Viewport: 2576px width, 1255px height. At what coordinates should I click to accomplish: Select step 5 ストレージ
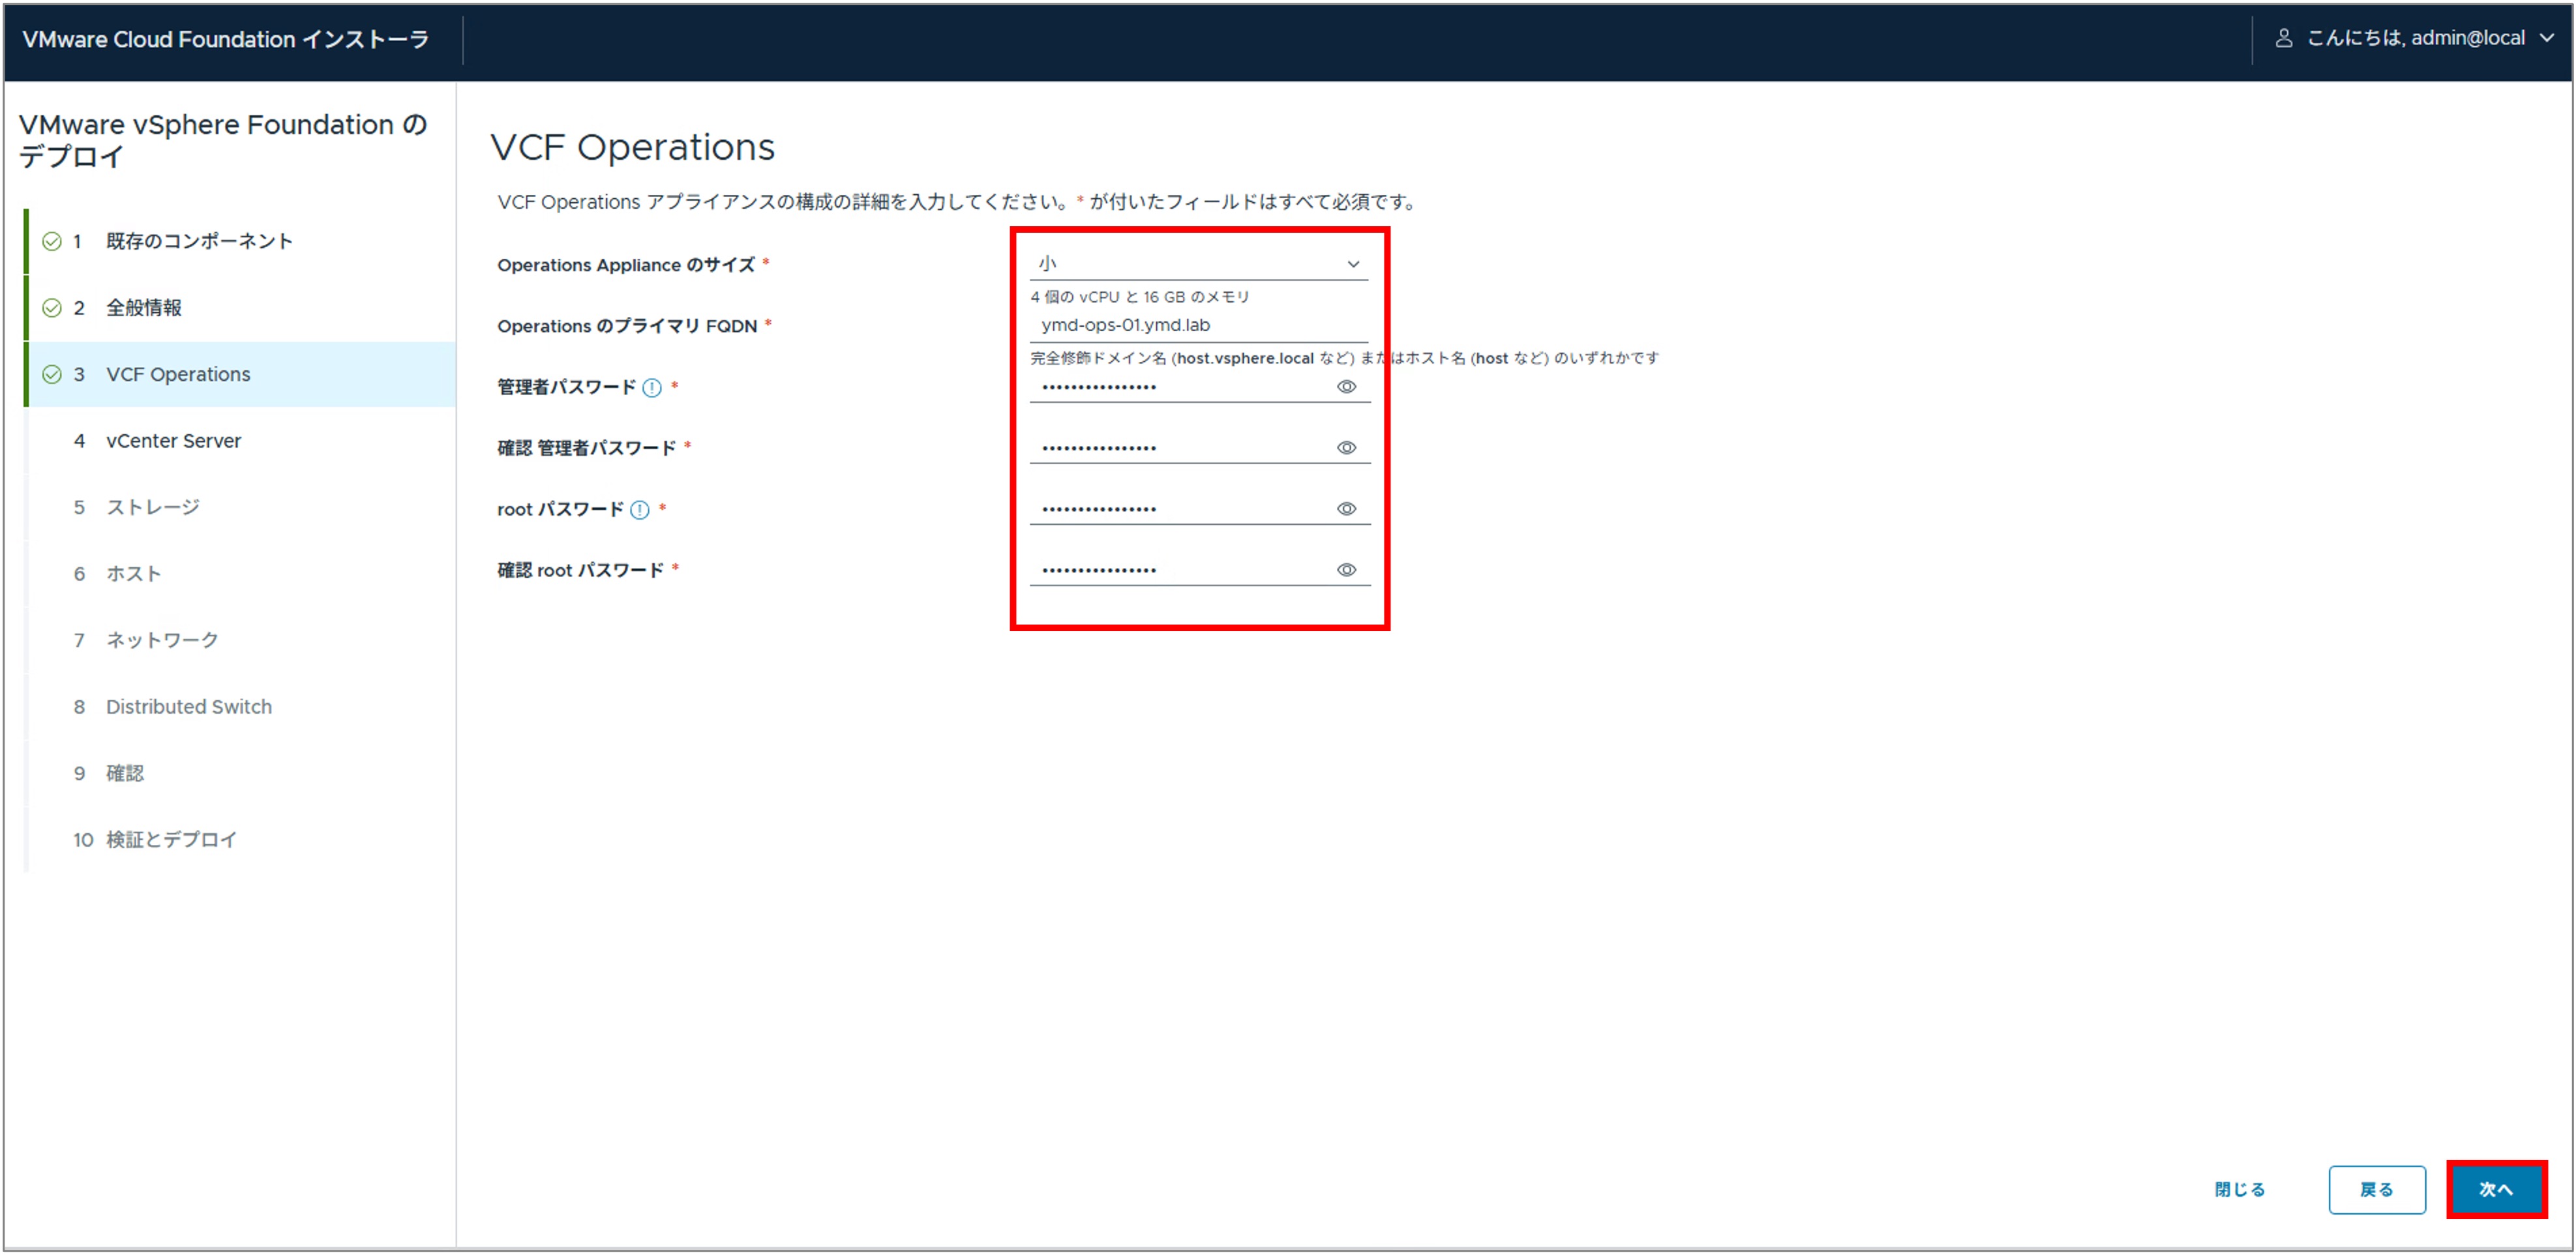240,507
